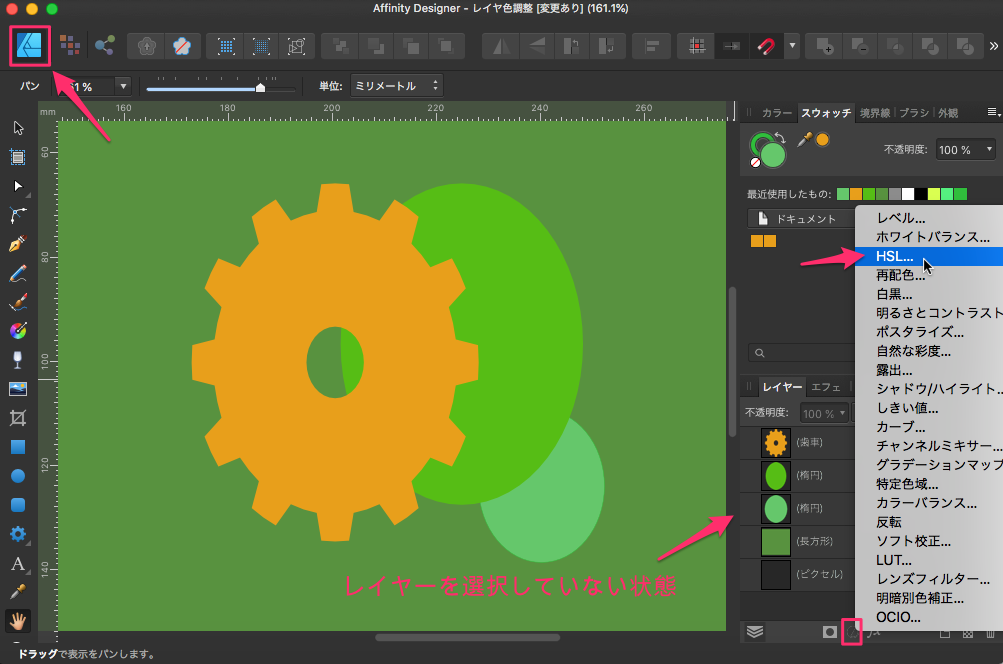Open the ドキュメント palette selector

point(800,218)
